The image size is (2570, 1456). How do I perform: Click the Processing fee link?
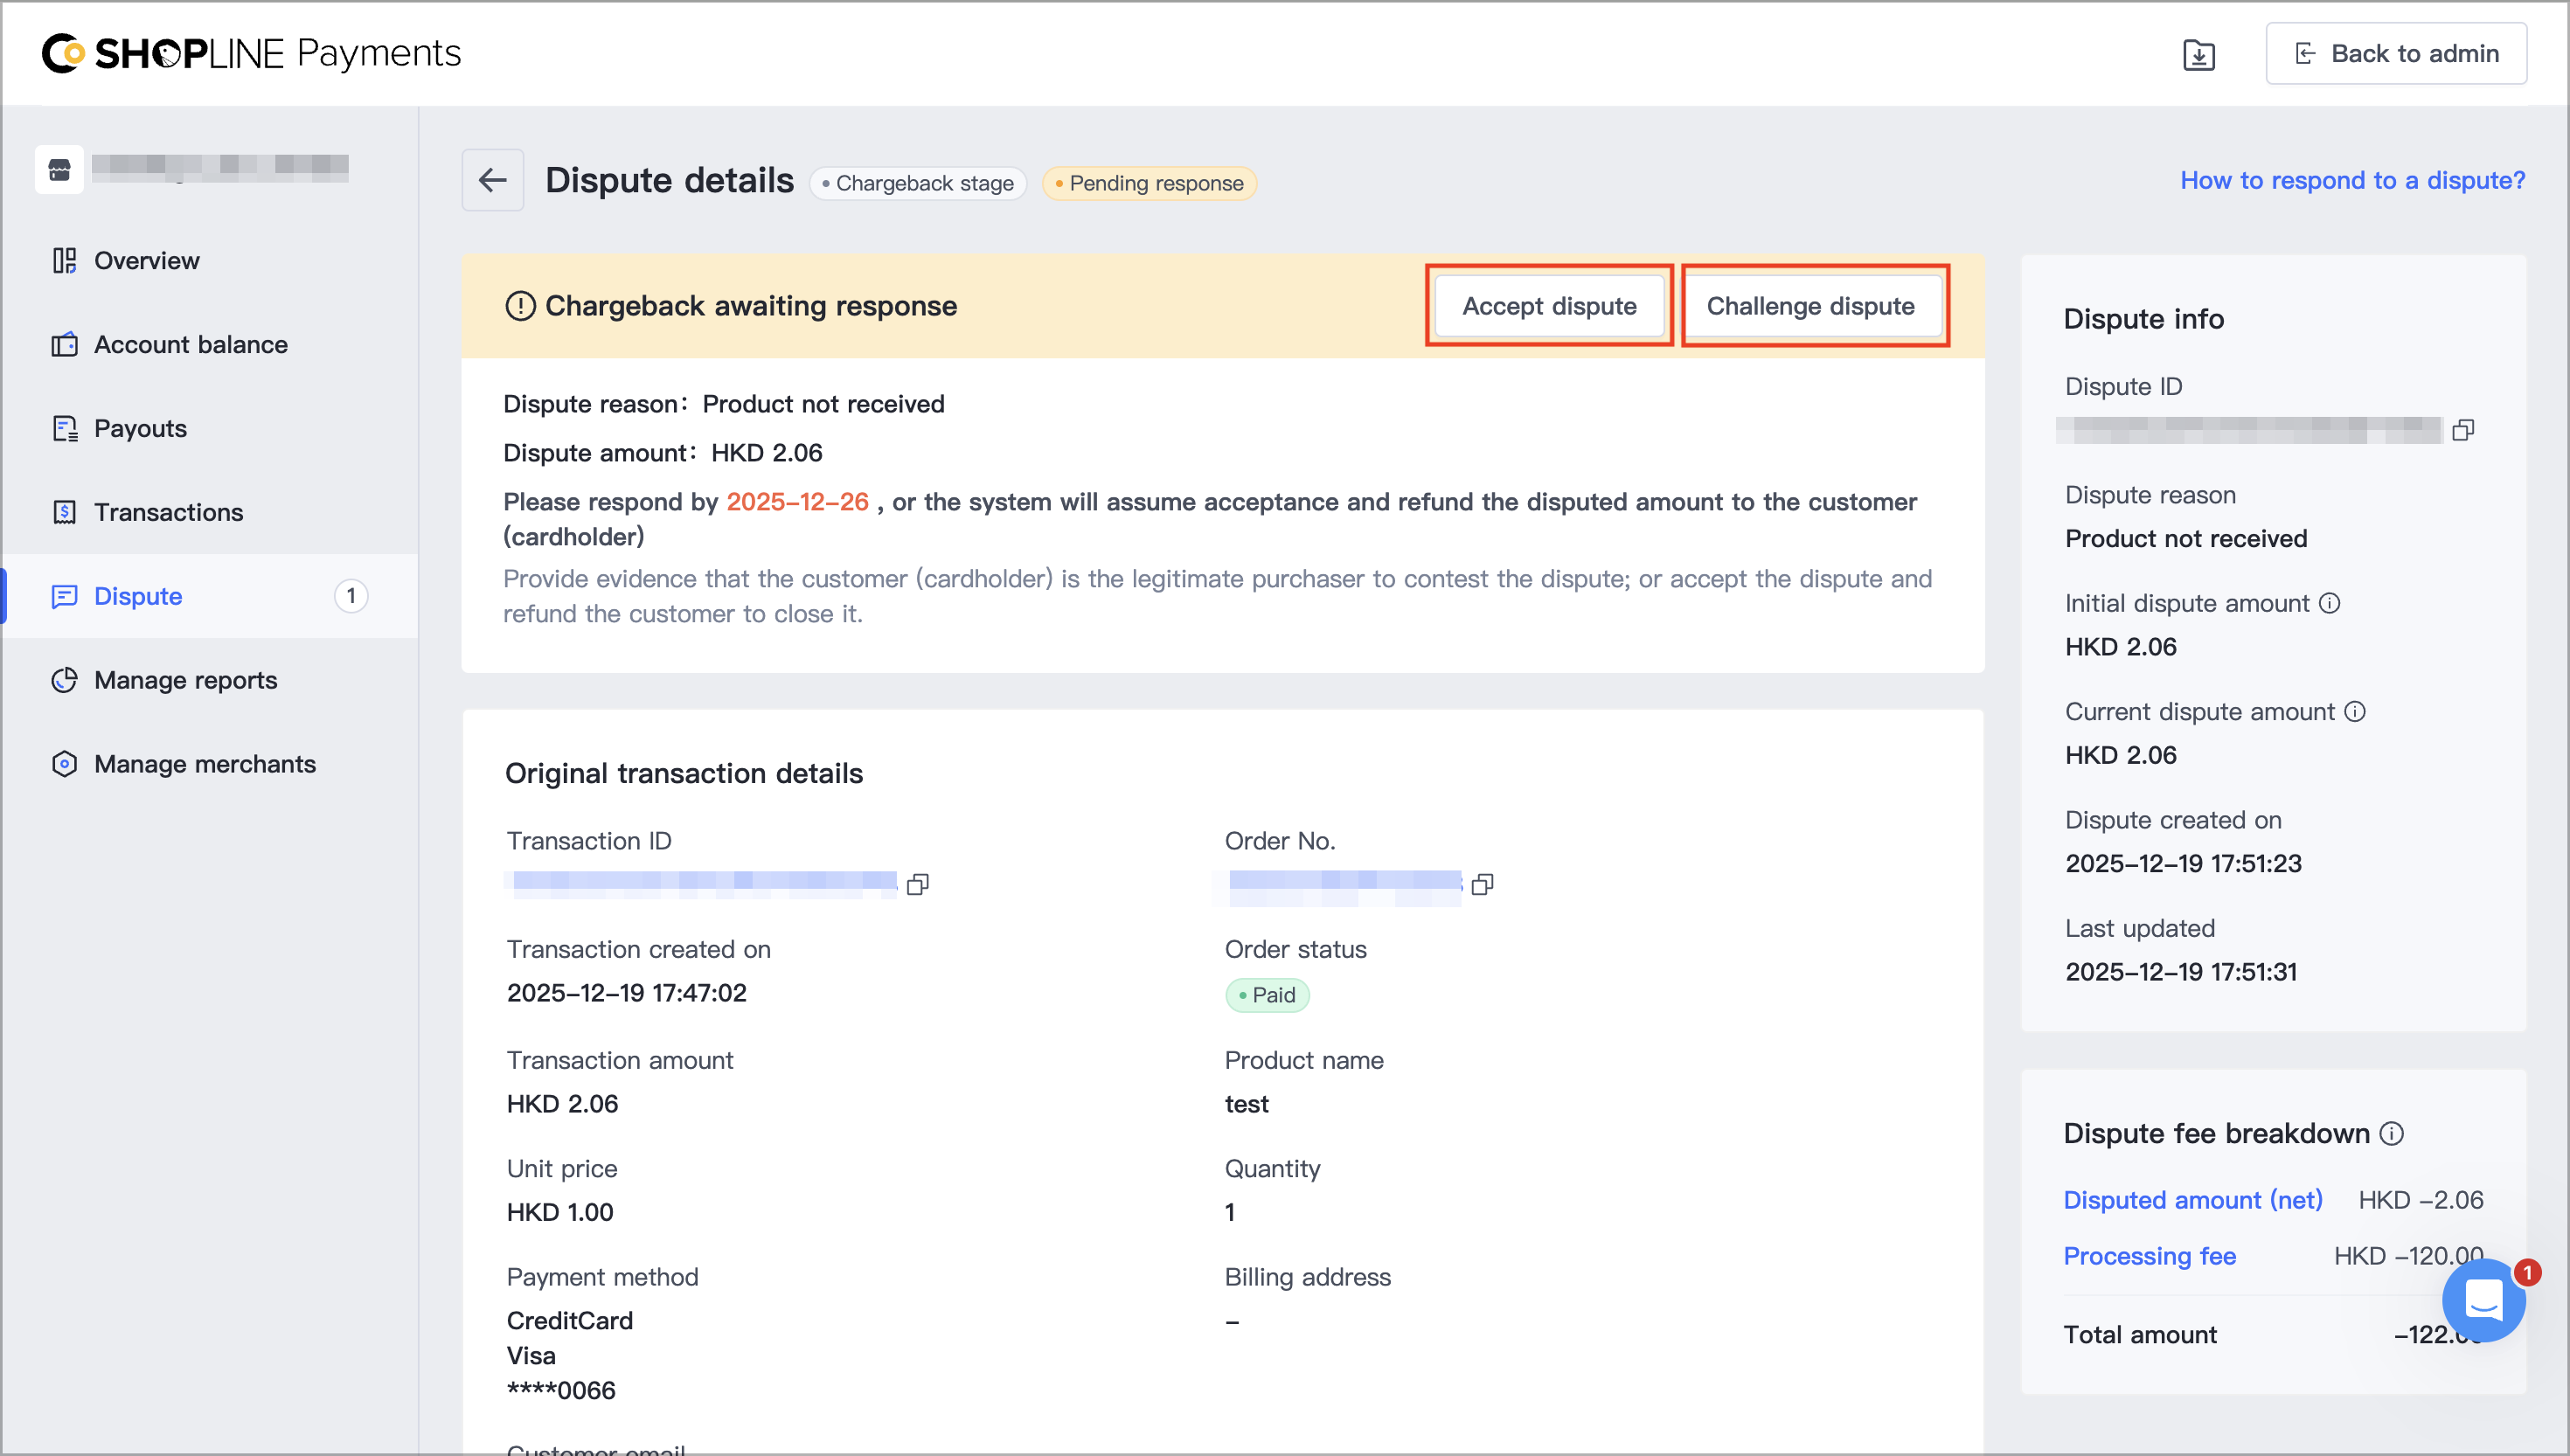click(x=2150, y=1256)
